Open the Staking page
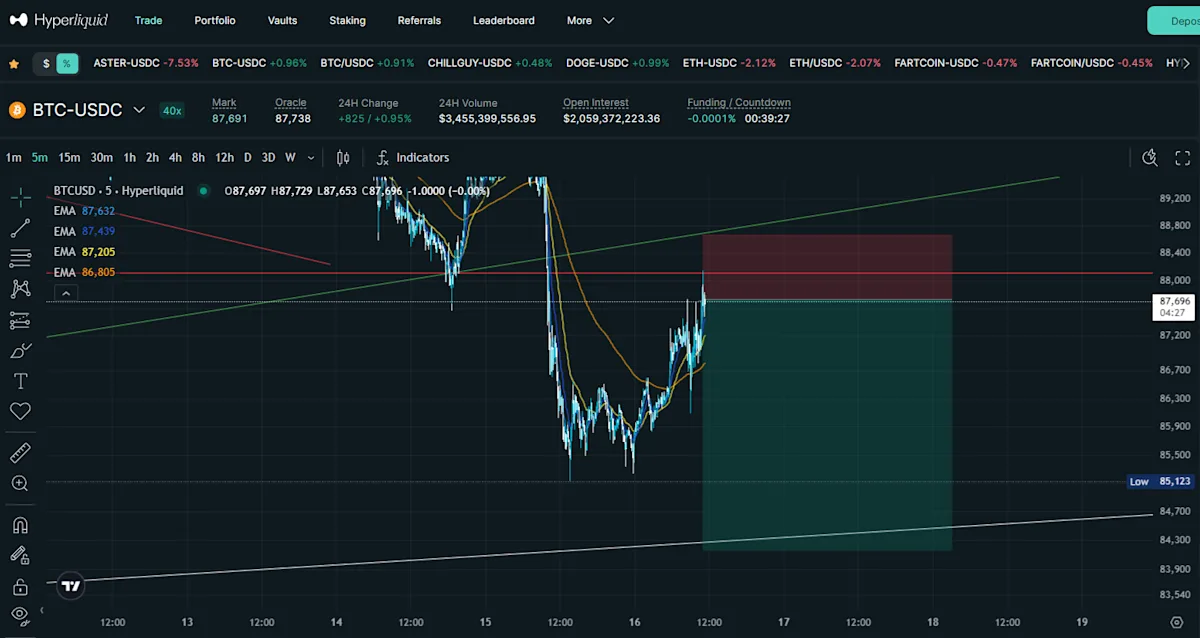This screenshot has width=1200, height=638. (347, 20)
